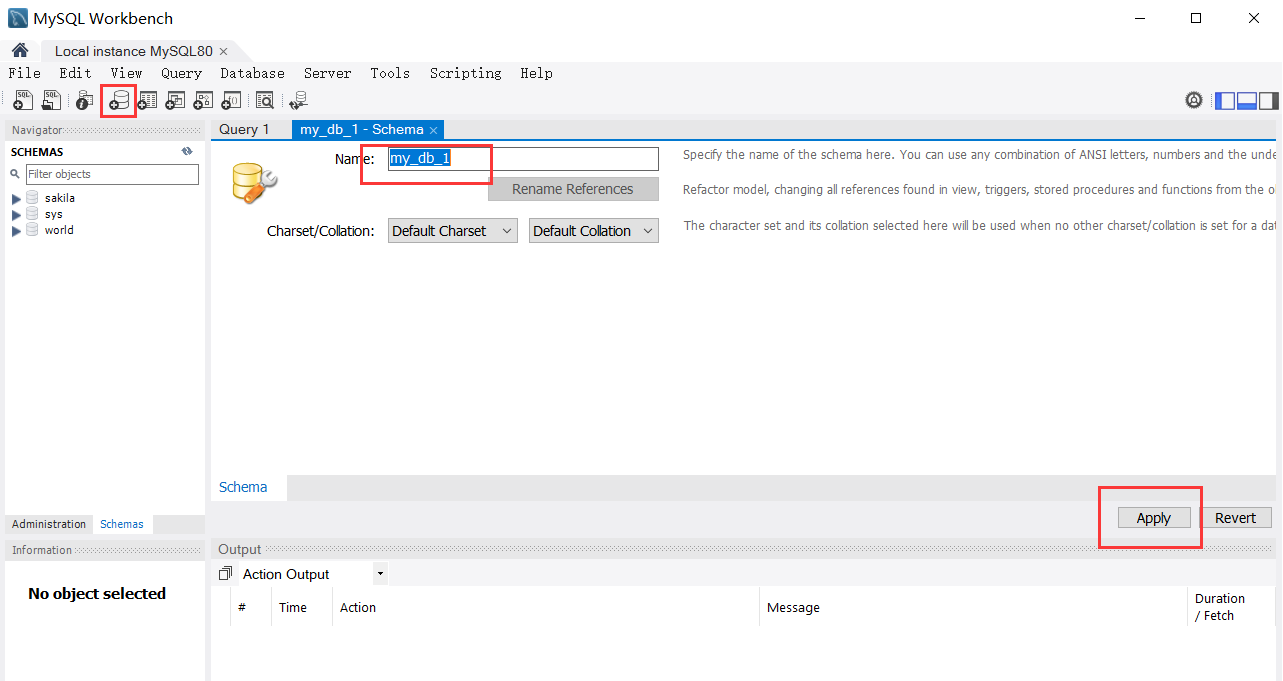Search table data toolbar icon
This screenshot has height=681, width=1283.
(265, 100)
